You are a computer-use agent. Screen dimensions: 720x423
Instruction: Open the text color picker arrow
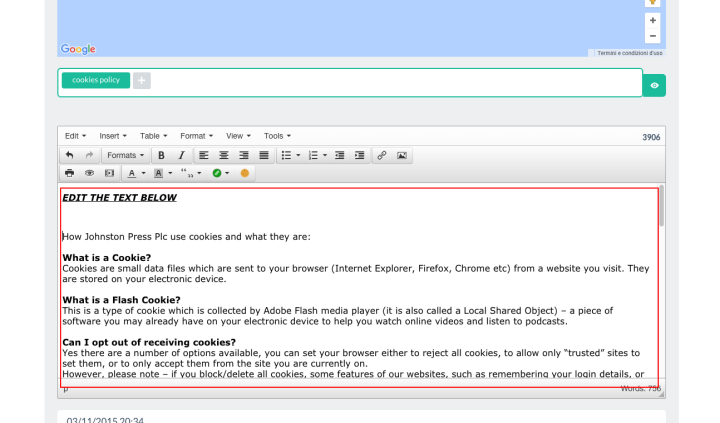tap(144, 174)
